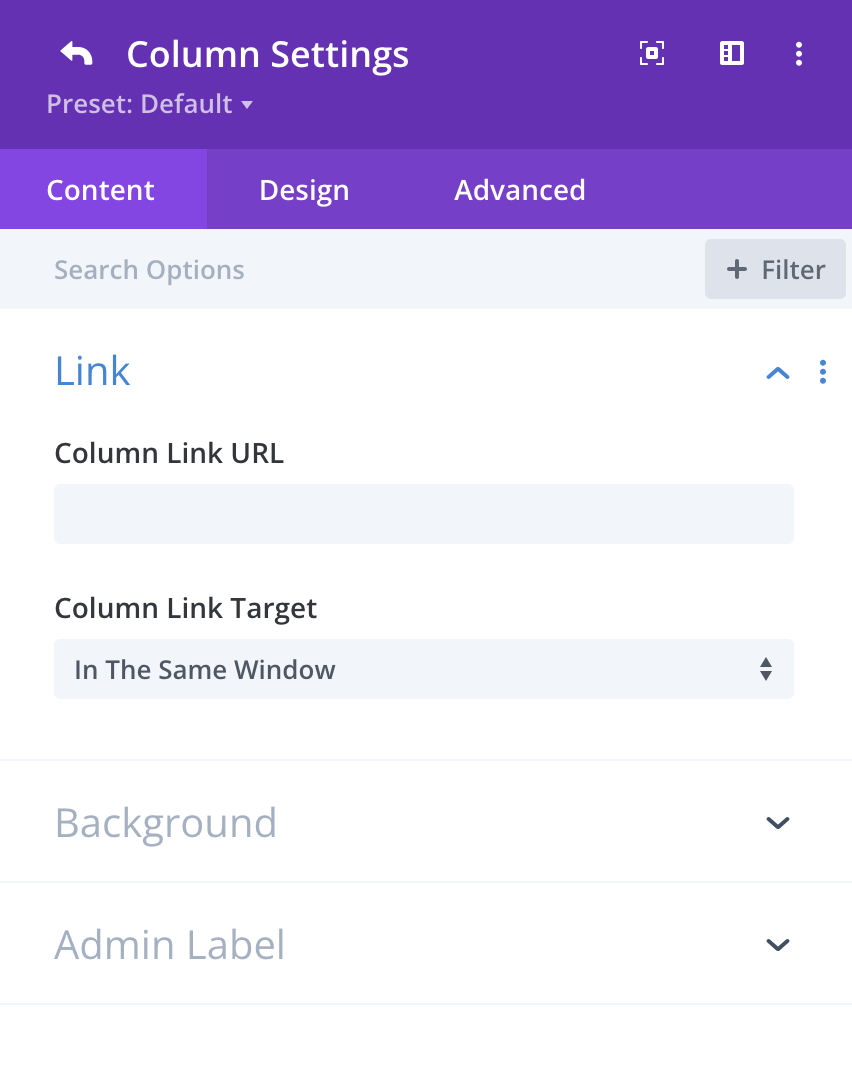Switch to the Content tab

(101, 190)
